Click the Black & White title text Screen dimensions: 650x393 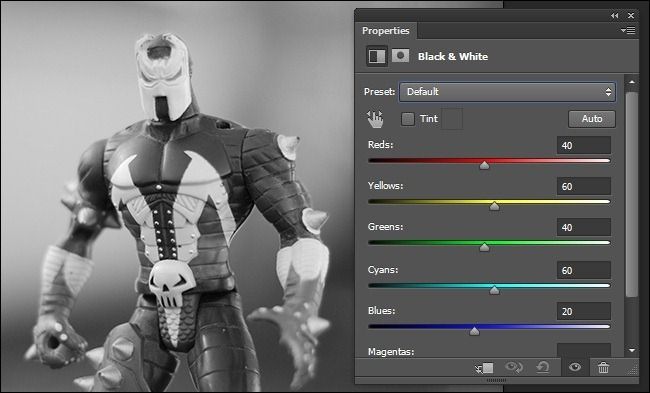(x=453, y=56)
